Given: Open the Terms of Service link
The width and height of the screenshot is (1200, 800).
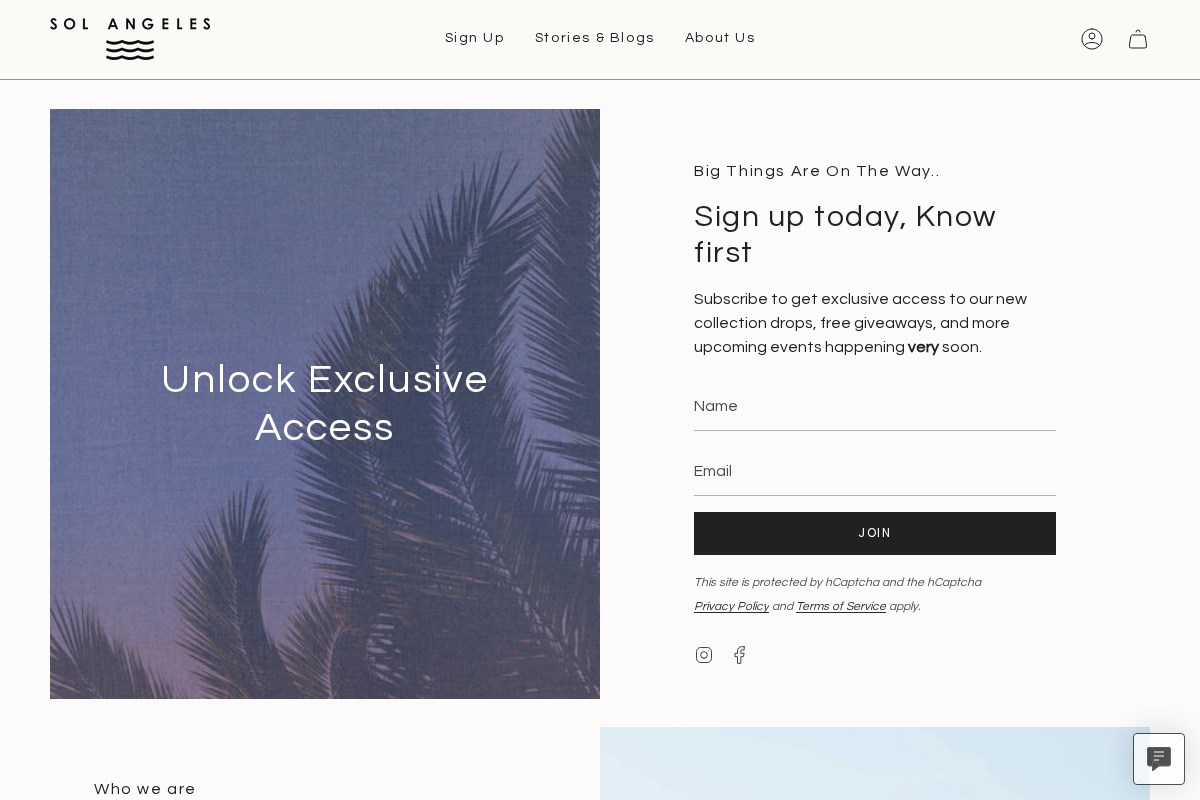Looking at the screenshot, I should [841, 607].
